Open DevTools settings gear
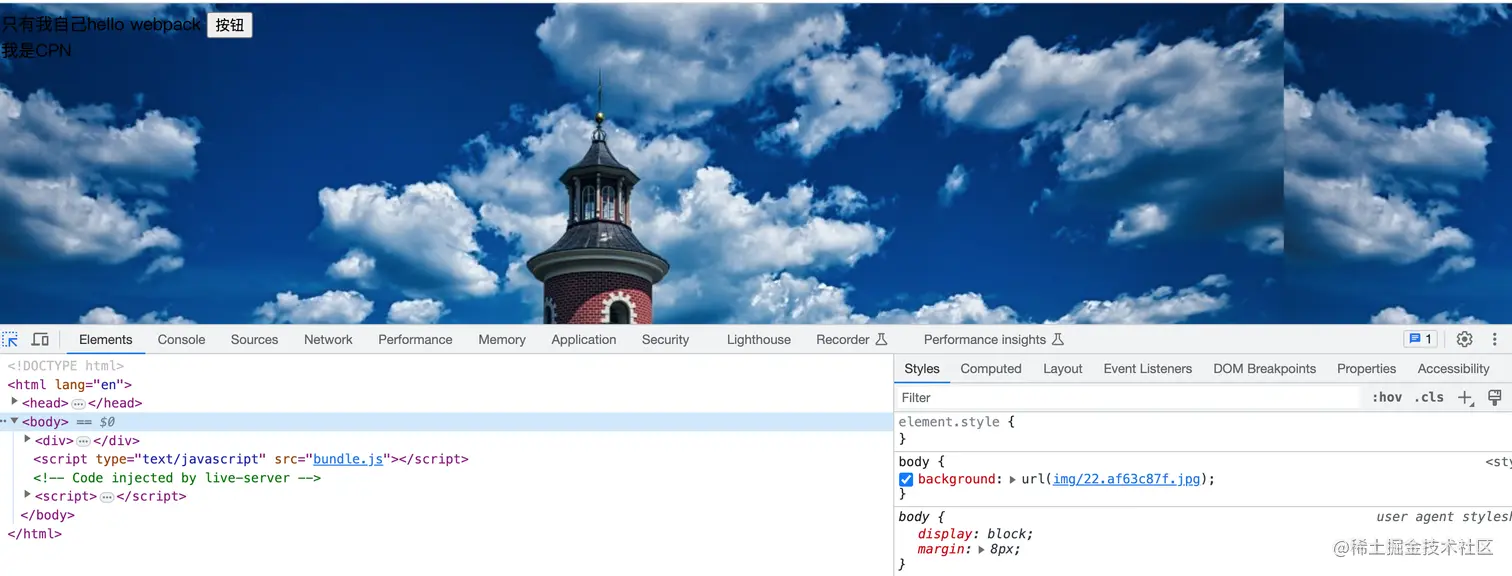The width and height of the screenshot is (1512, 576). coord(1464,340)
